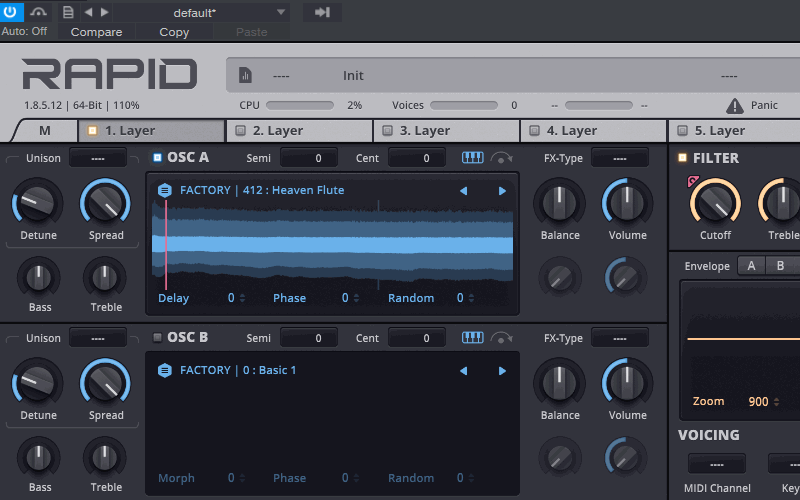The width and height of the screenshot is (800, 500).
Task: Select previous wavetable for OSC A
Action: pyautogui.click(x=463, y=191)
